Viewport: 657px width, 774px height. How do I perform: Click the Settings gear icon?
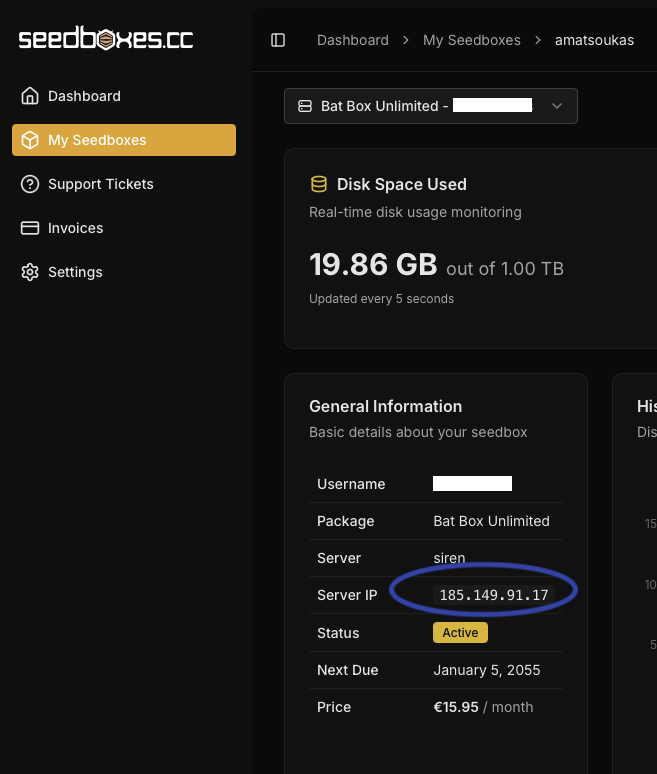(30, 272)
